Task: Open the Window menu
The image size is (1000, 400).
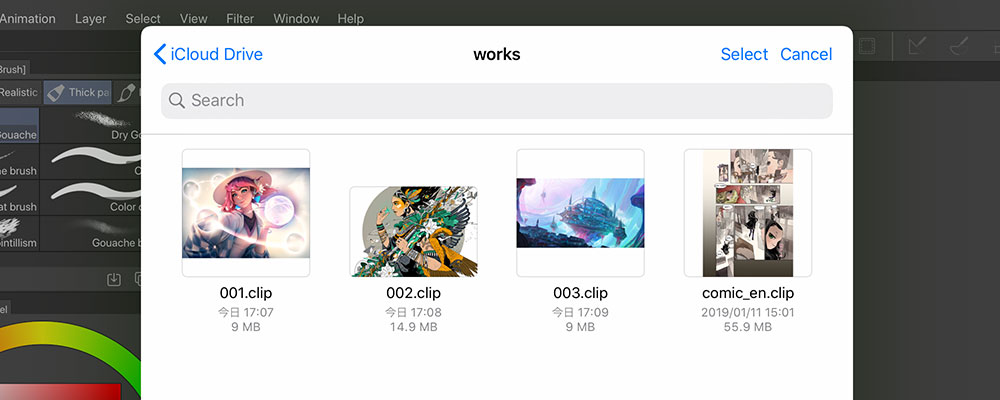Action: (x=296, y=18)
